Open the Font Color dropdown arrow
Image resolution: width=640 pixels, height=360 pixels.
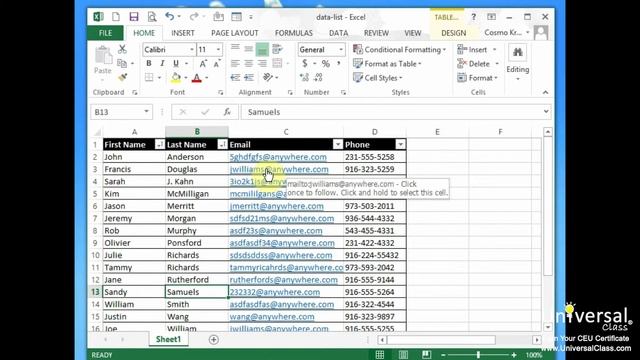tap(207, 78)
